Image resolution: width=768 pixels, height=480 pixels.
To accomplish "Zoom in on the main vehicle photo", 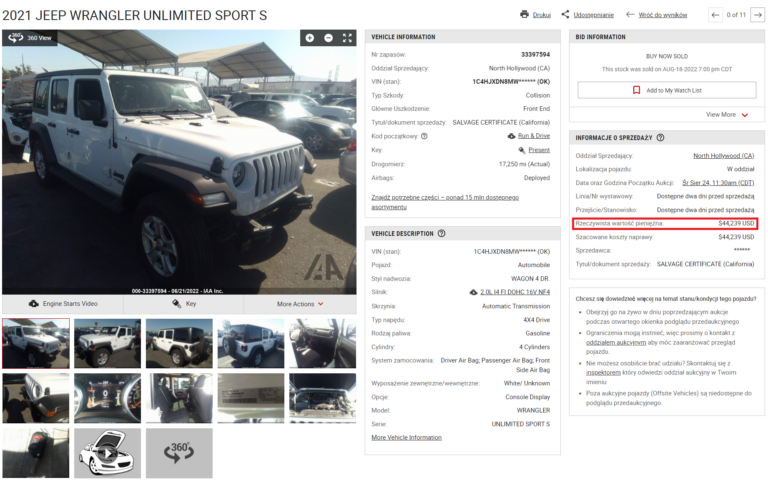I will pos(310,38).
